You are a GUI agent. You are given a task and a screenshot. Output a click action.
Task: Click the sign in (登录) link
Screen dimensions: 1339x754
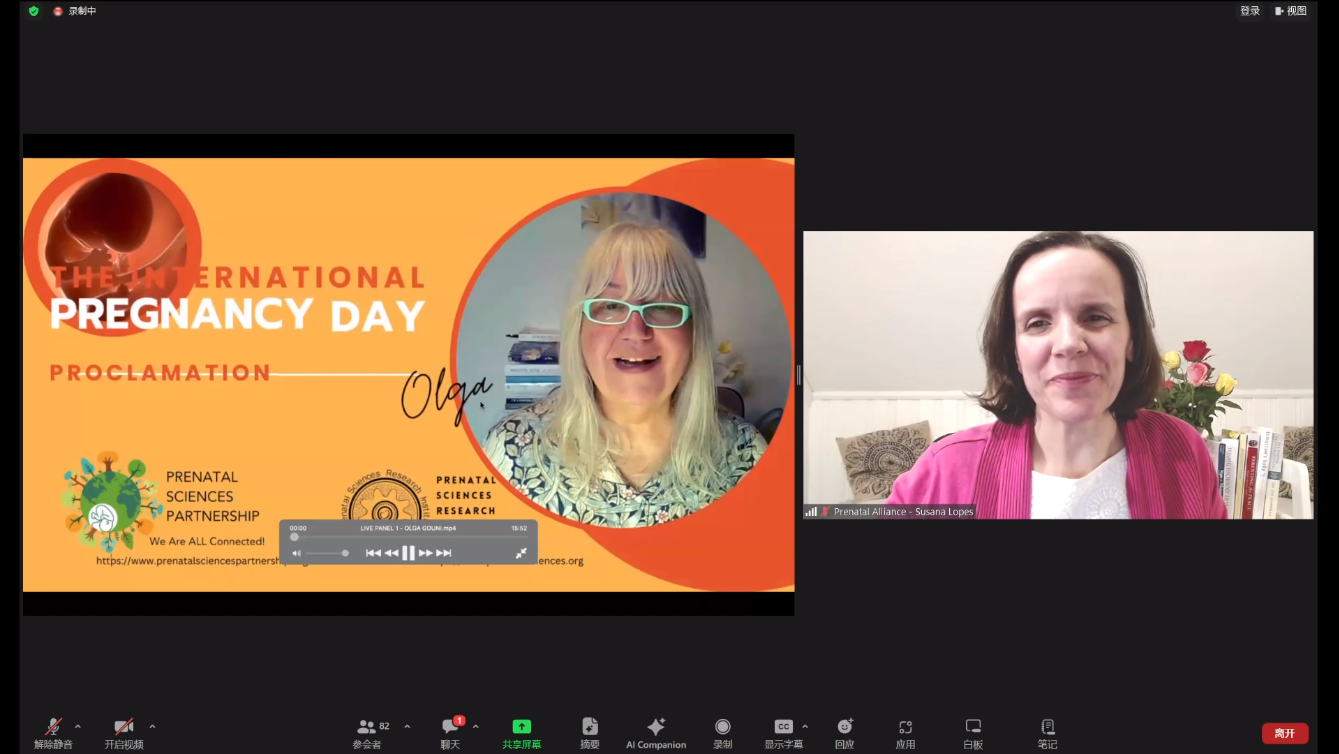click(1250, 11)
